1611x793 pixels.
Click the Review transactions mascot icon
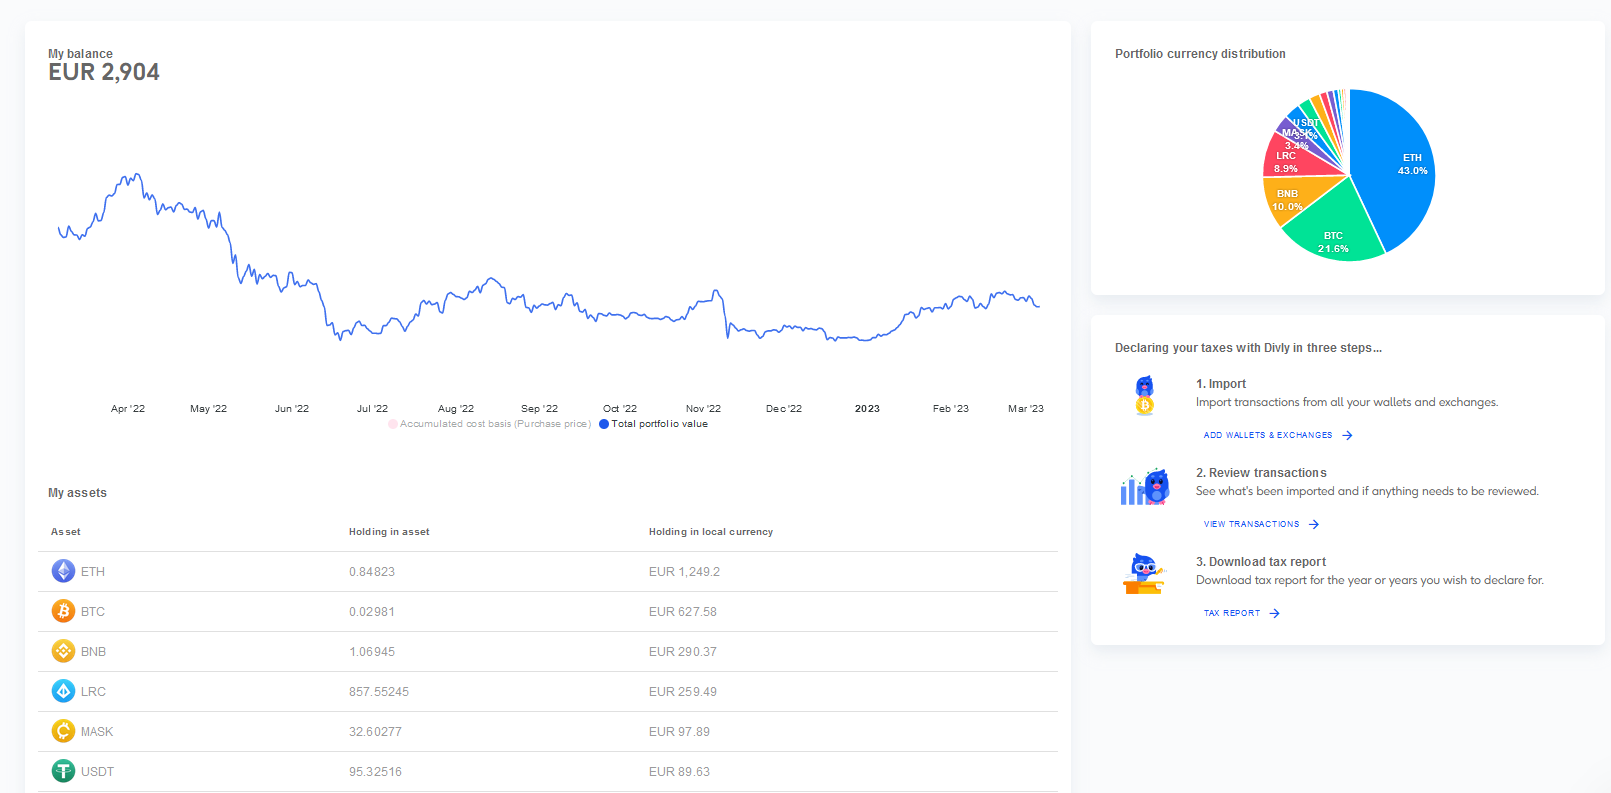[x=1144, y=486]
